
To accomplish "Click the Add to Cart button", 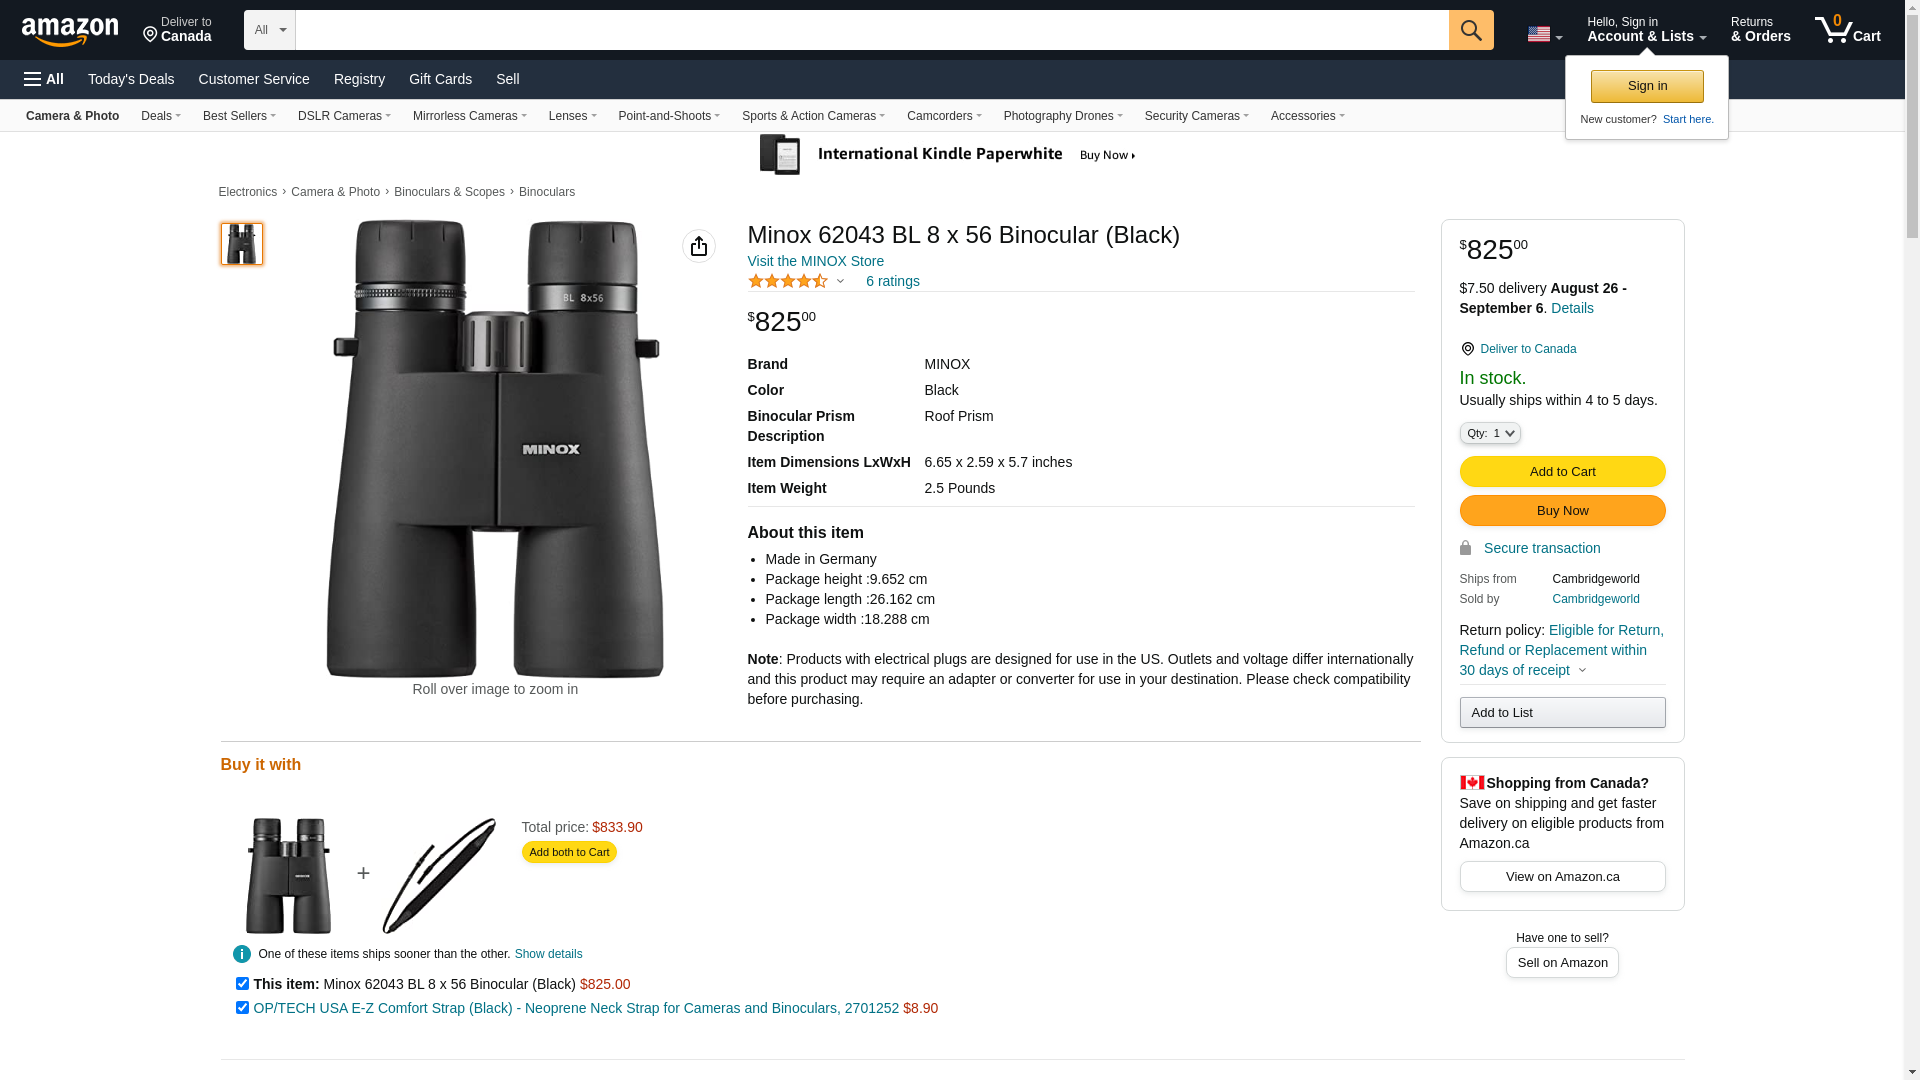I will click(x=1562, y=472).
